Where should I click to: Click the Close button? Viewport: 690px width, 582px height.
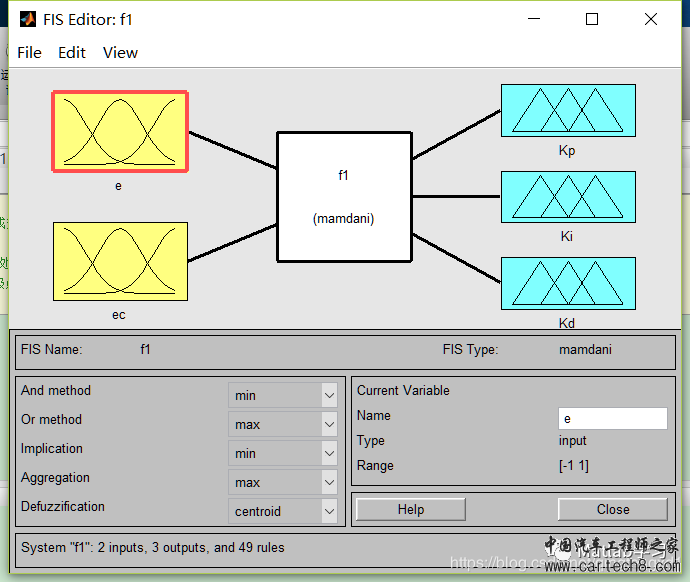613,509
